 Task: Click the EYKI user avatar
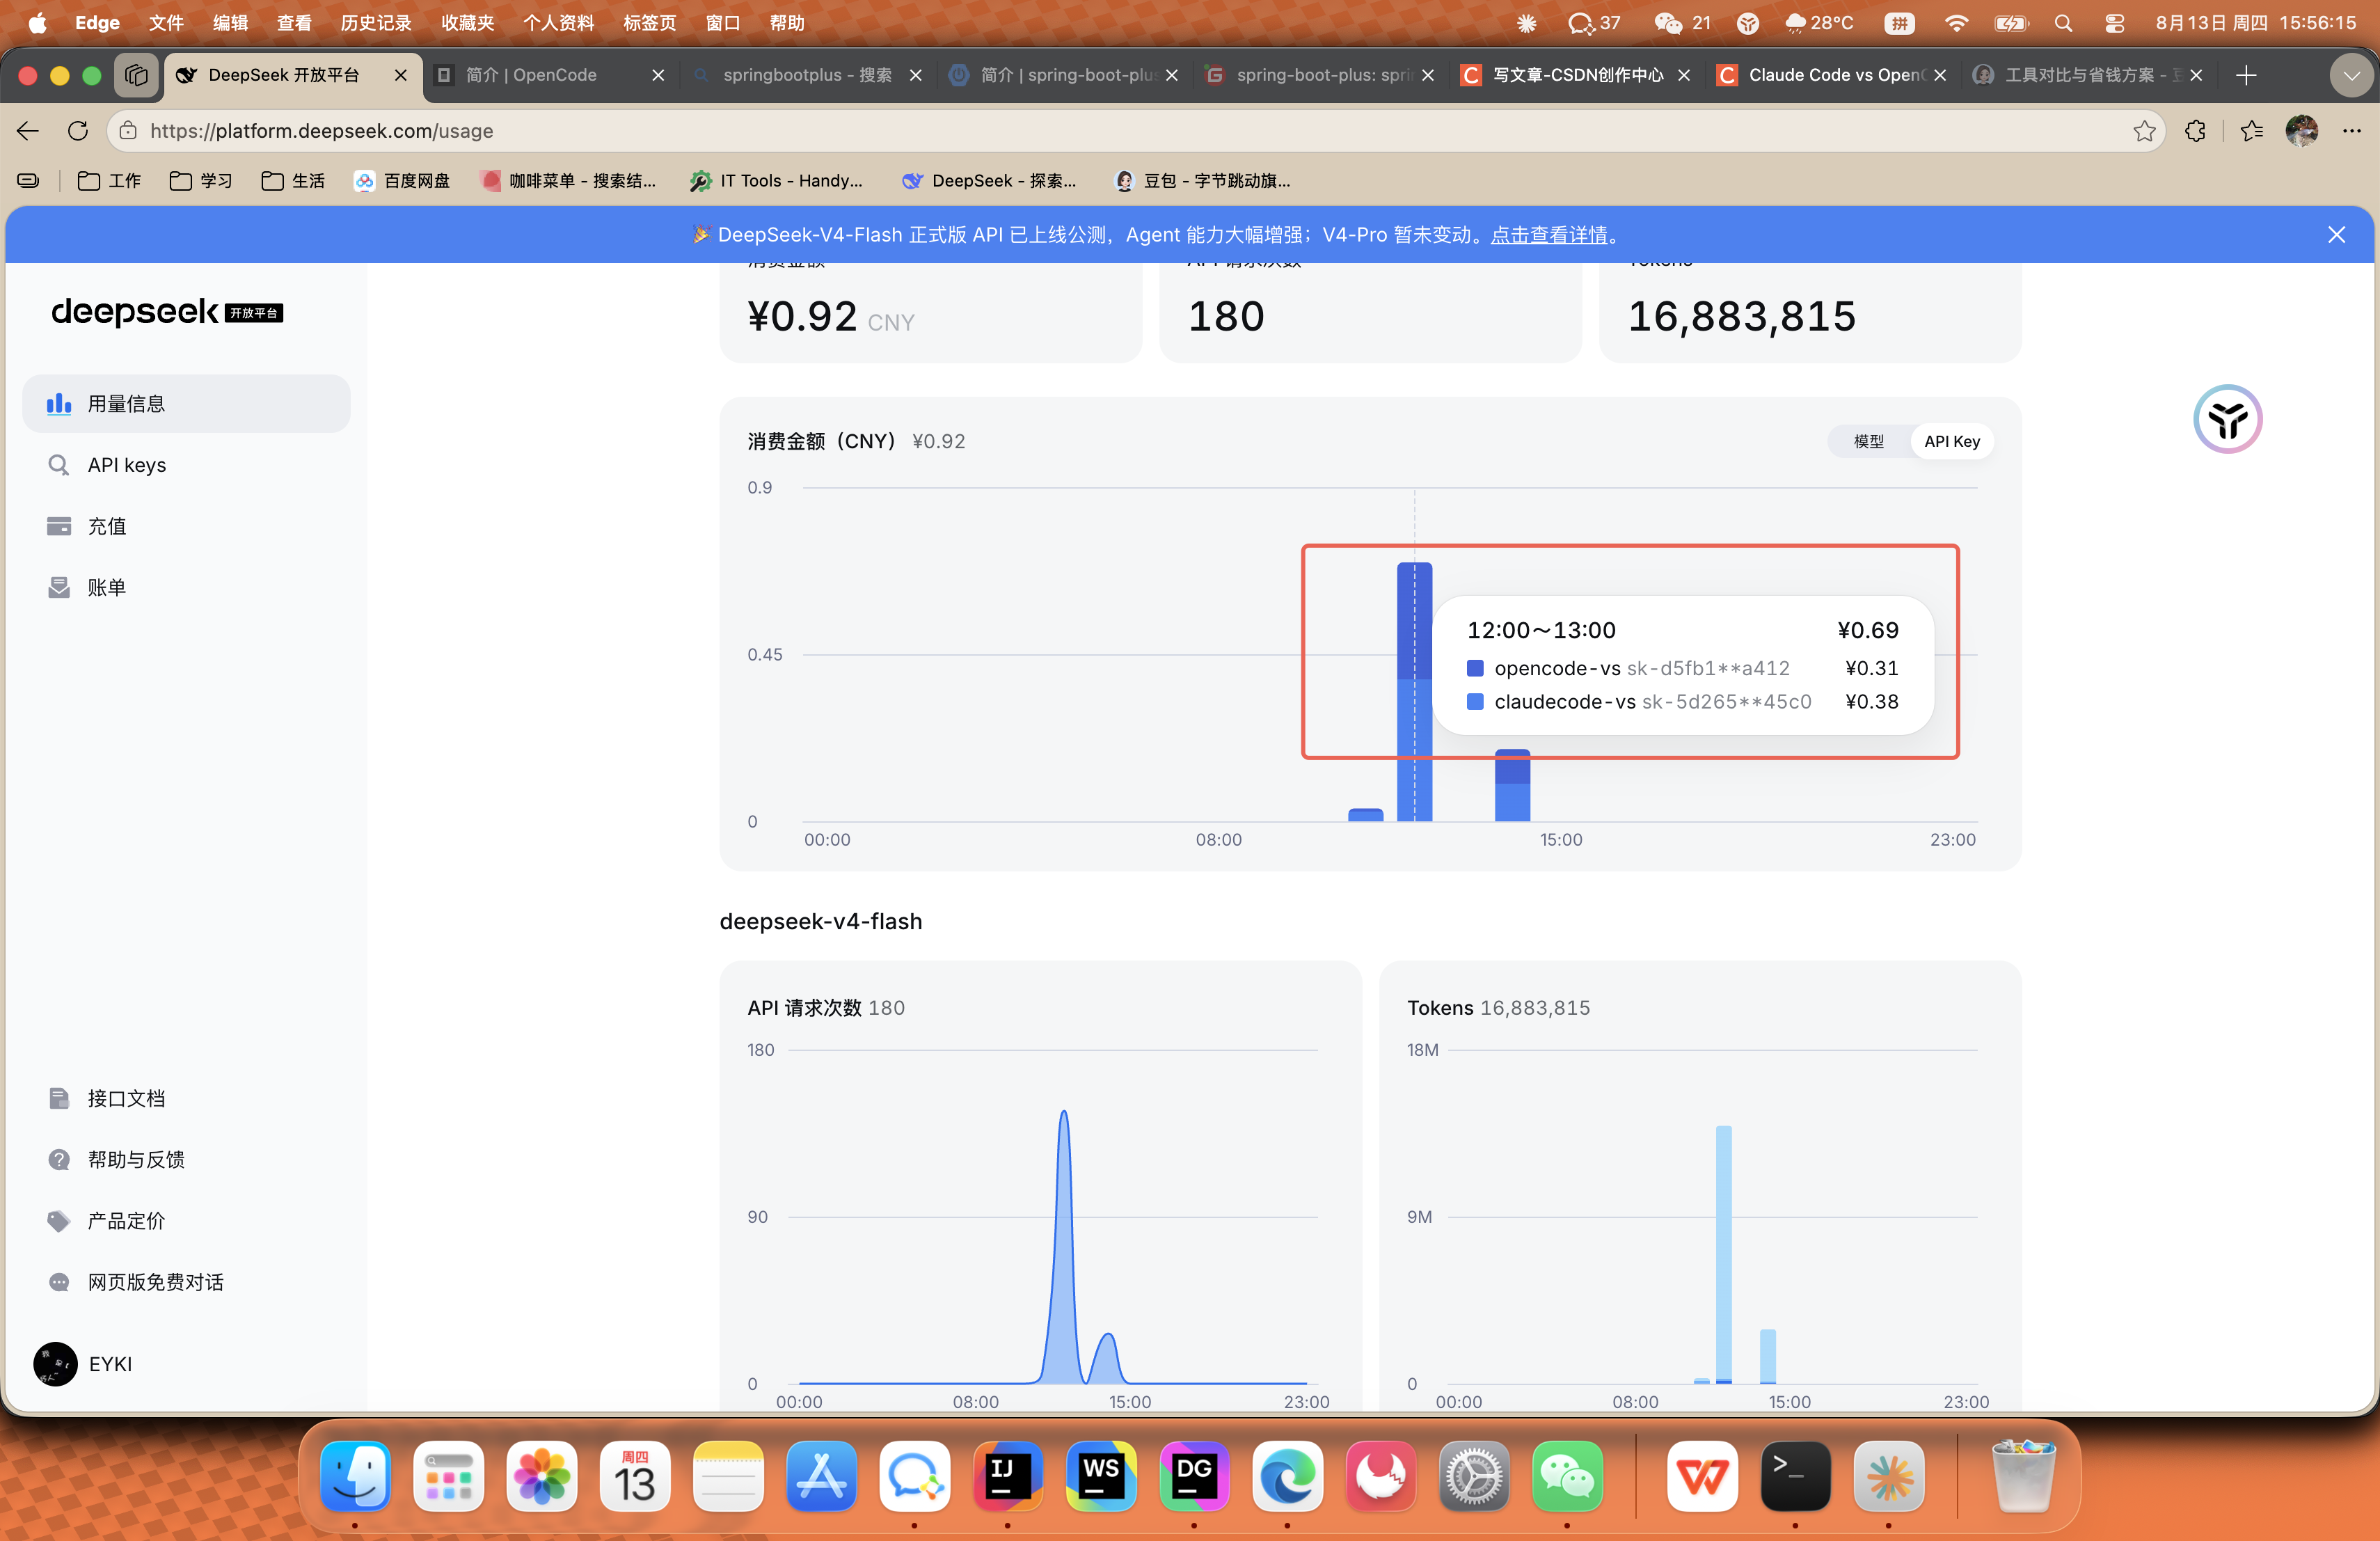pos(55,1364)
